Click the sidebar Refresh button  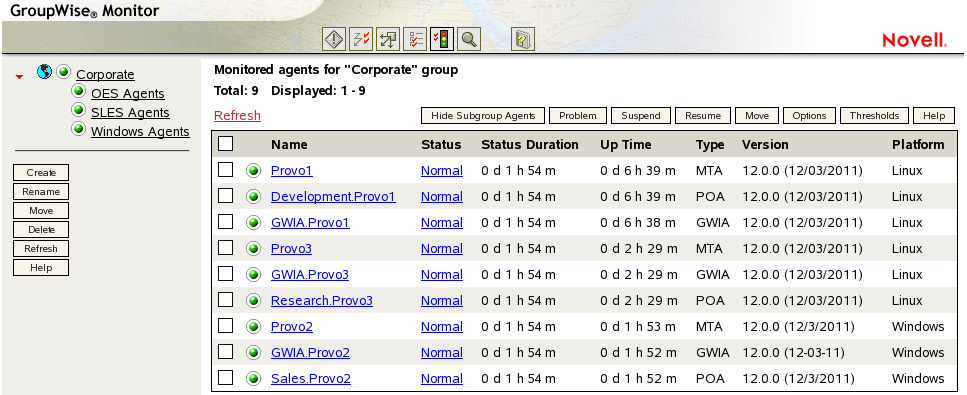click(41, 249)
